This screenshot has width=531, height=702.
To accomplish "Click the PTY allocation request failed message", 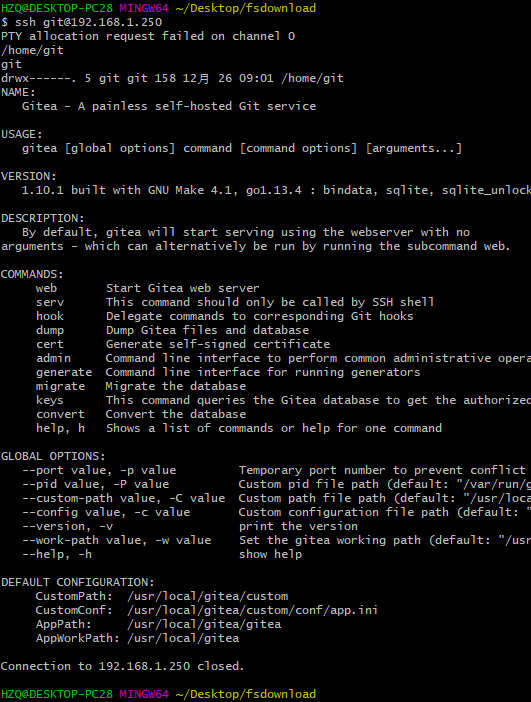I will tap(148, 36).
